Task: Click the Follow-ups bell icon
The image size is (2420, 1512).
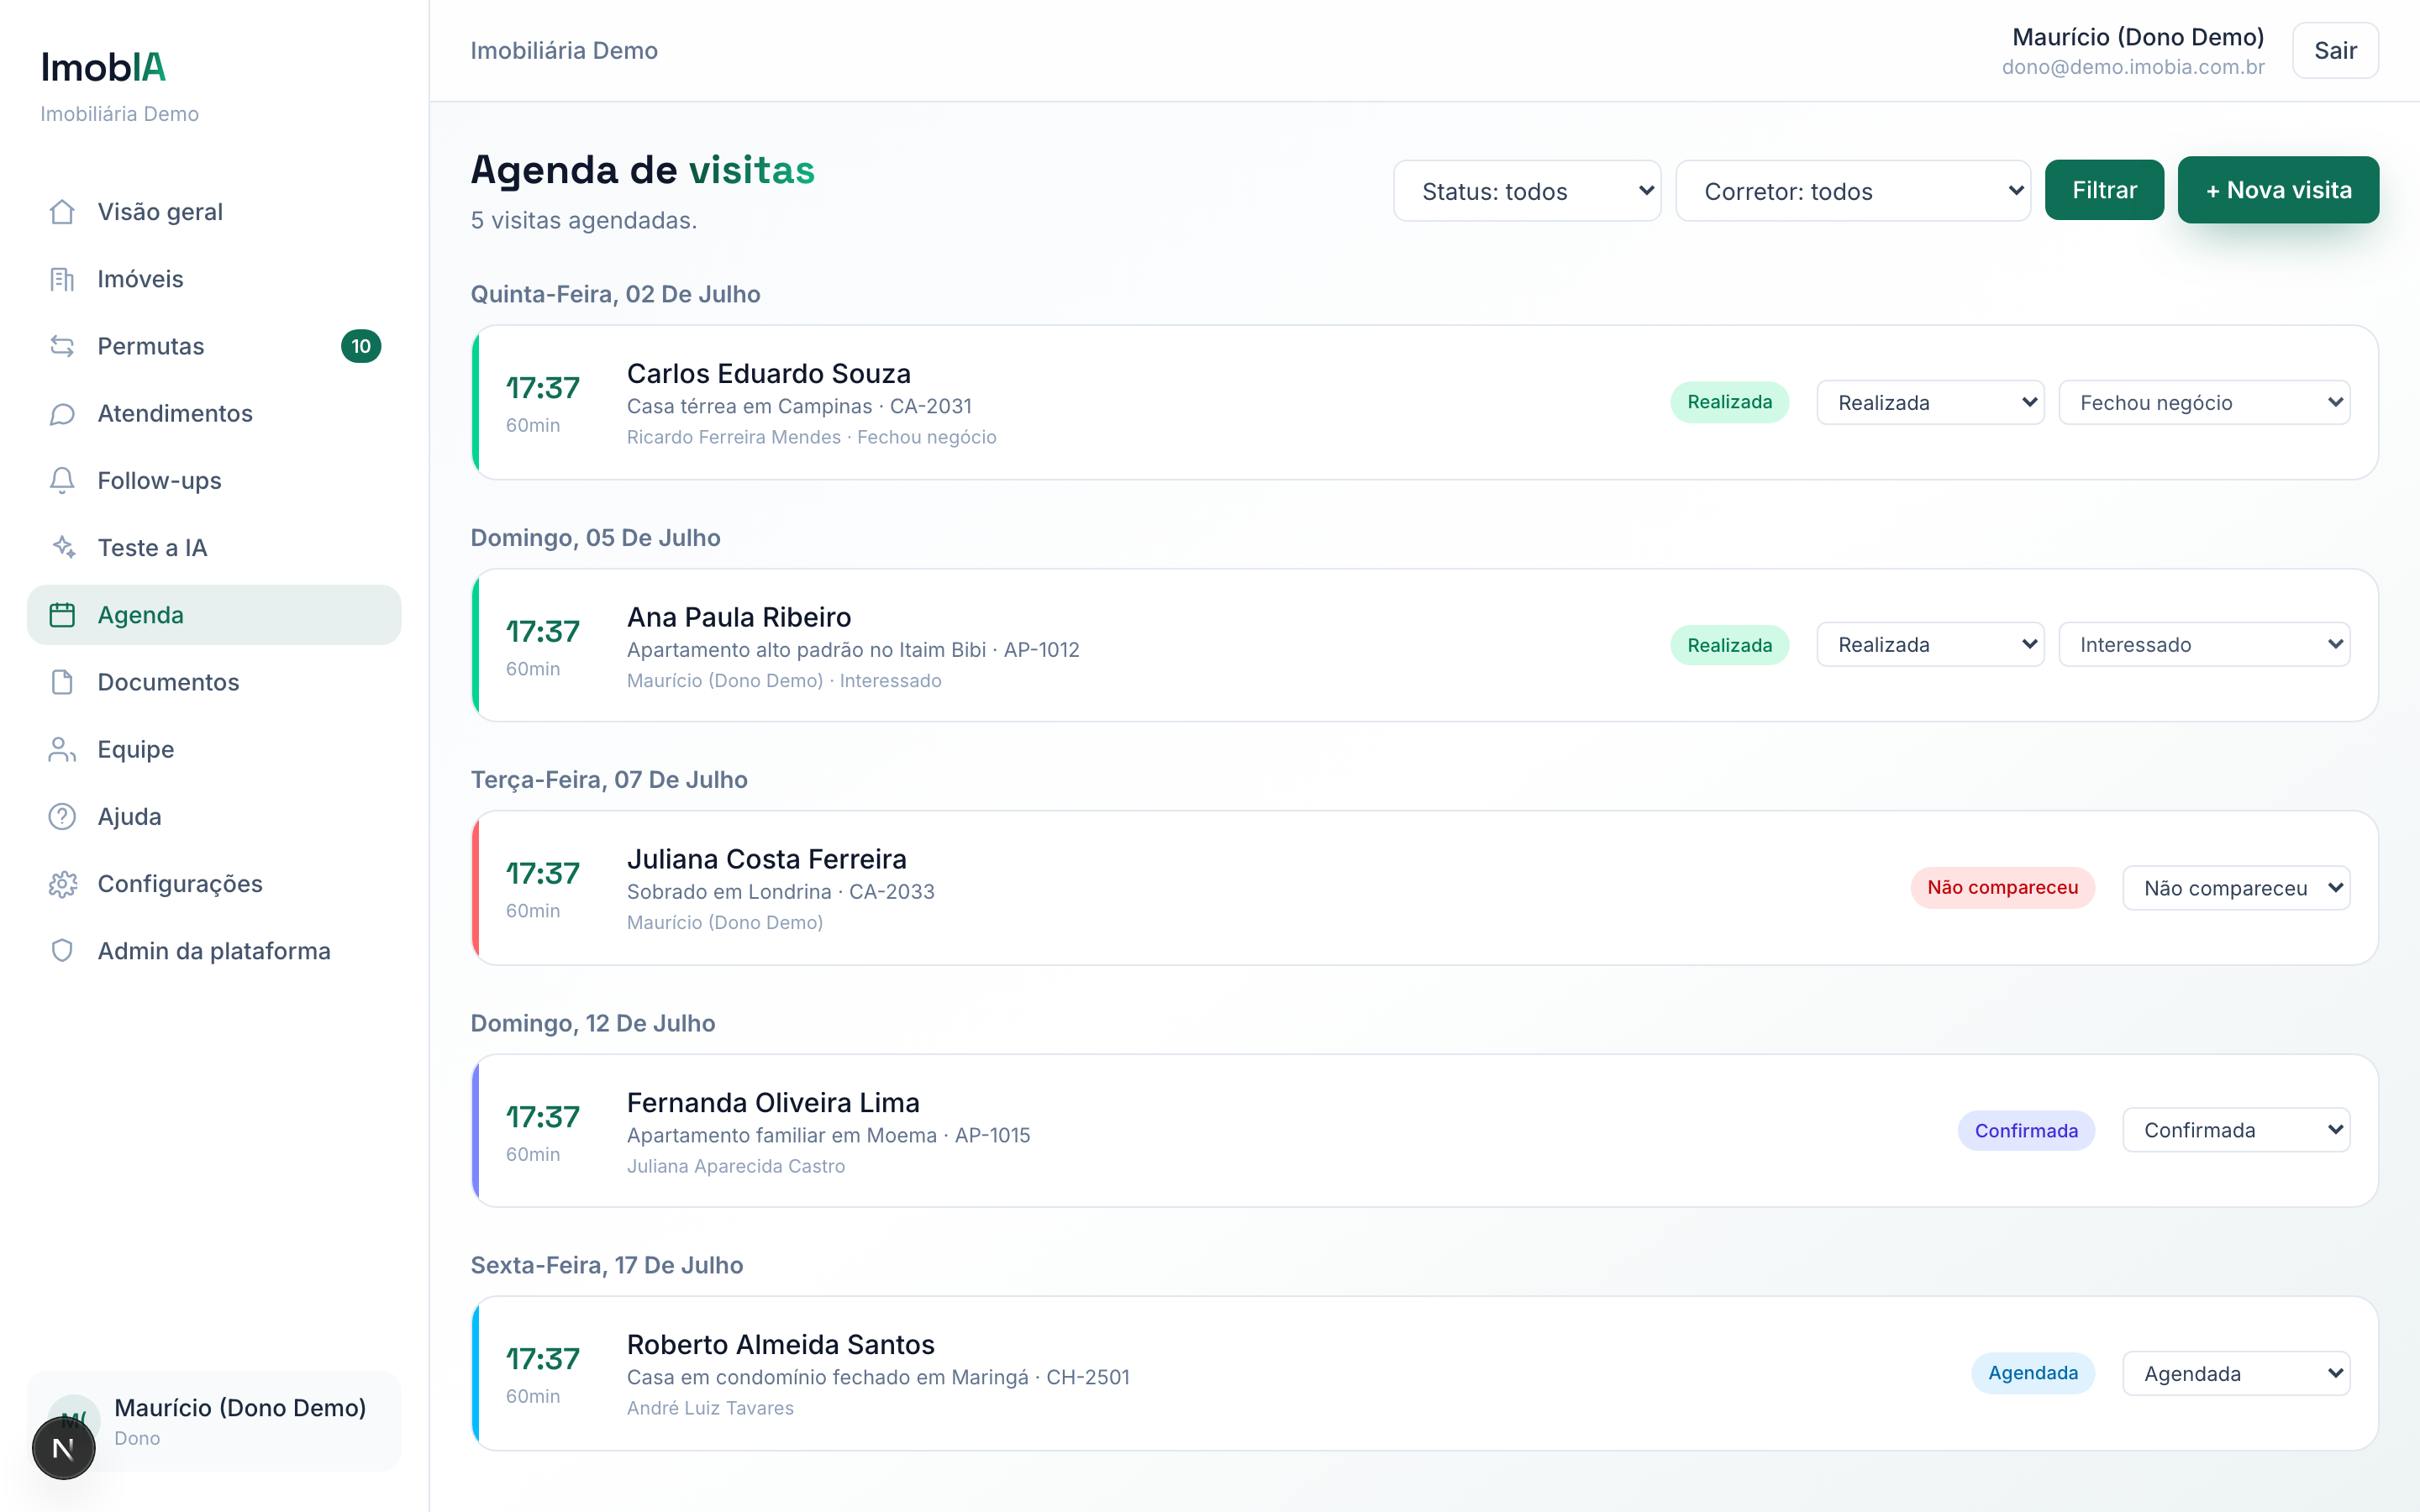Action: click(62, 480)
